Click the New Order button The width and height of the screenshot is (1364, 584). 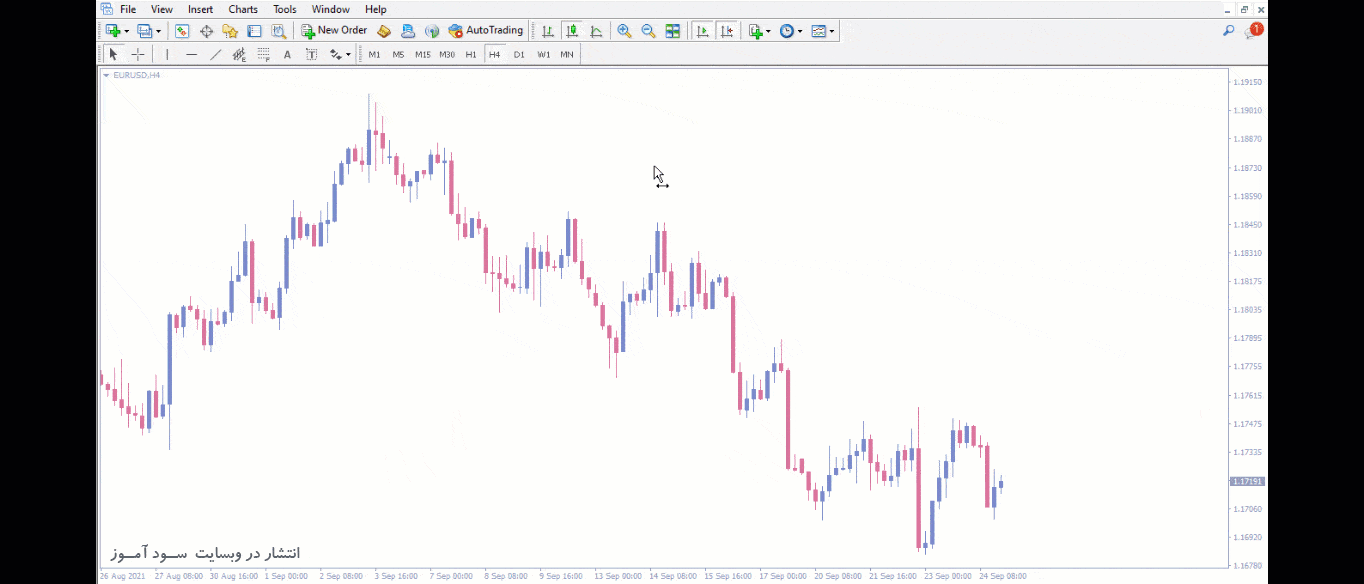(x=334, y=31)
